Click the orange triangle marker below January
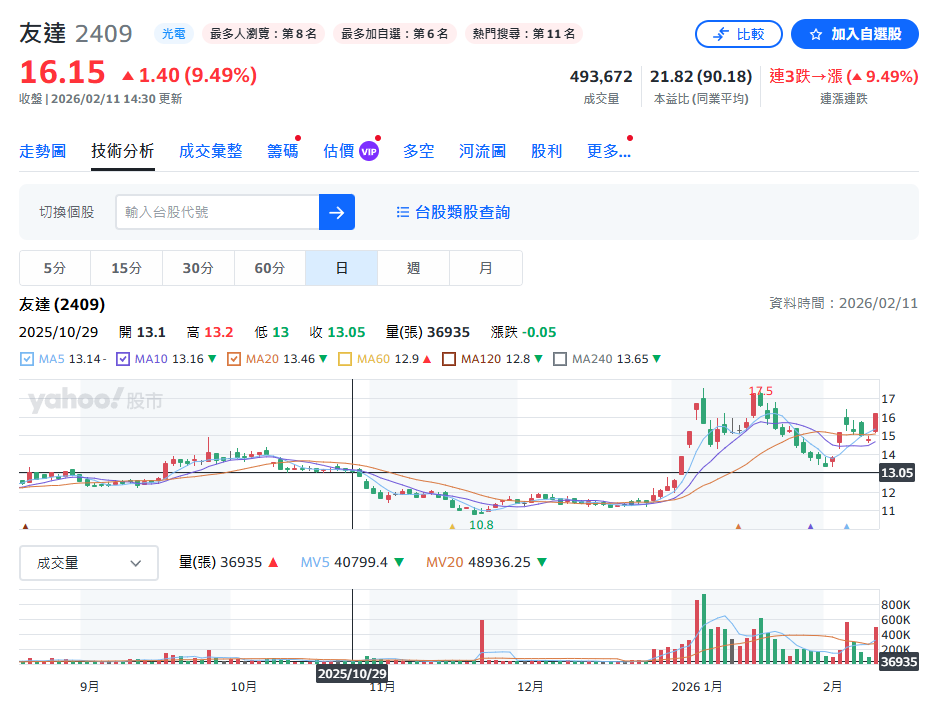This screenshot has height=714, width=932. point(738,526)
